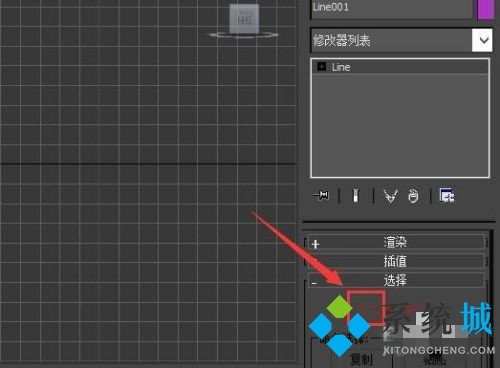Click the modifier list dropdown arrow
500x368 pixels.
(482, 40)
